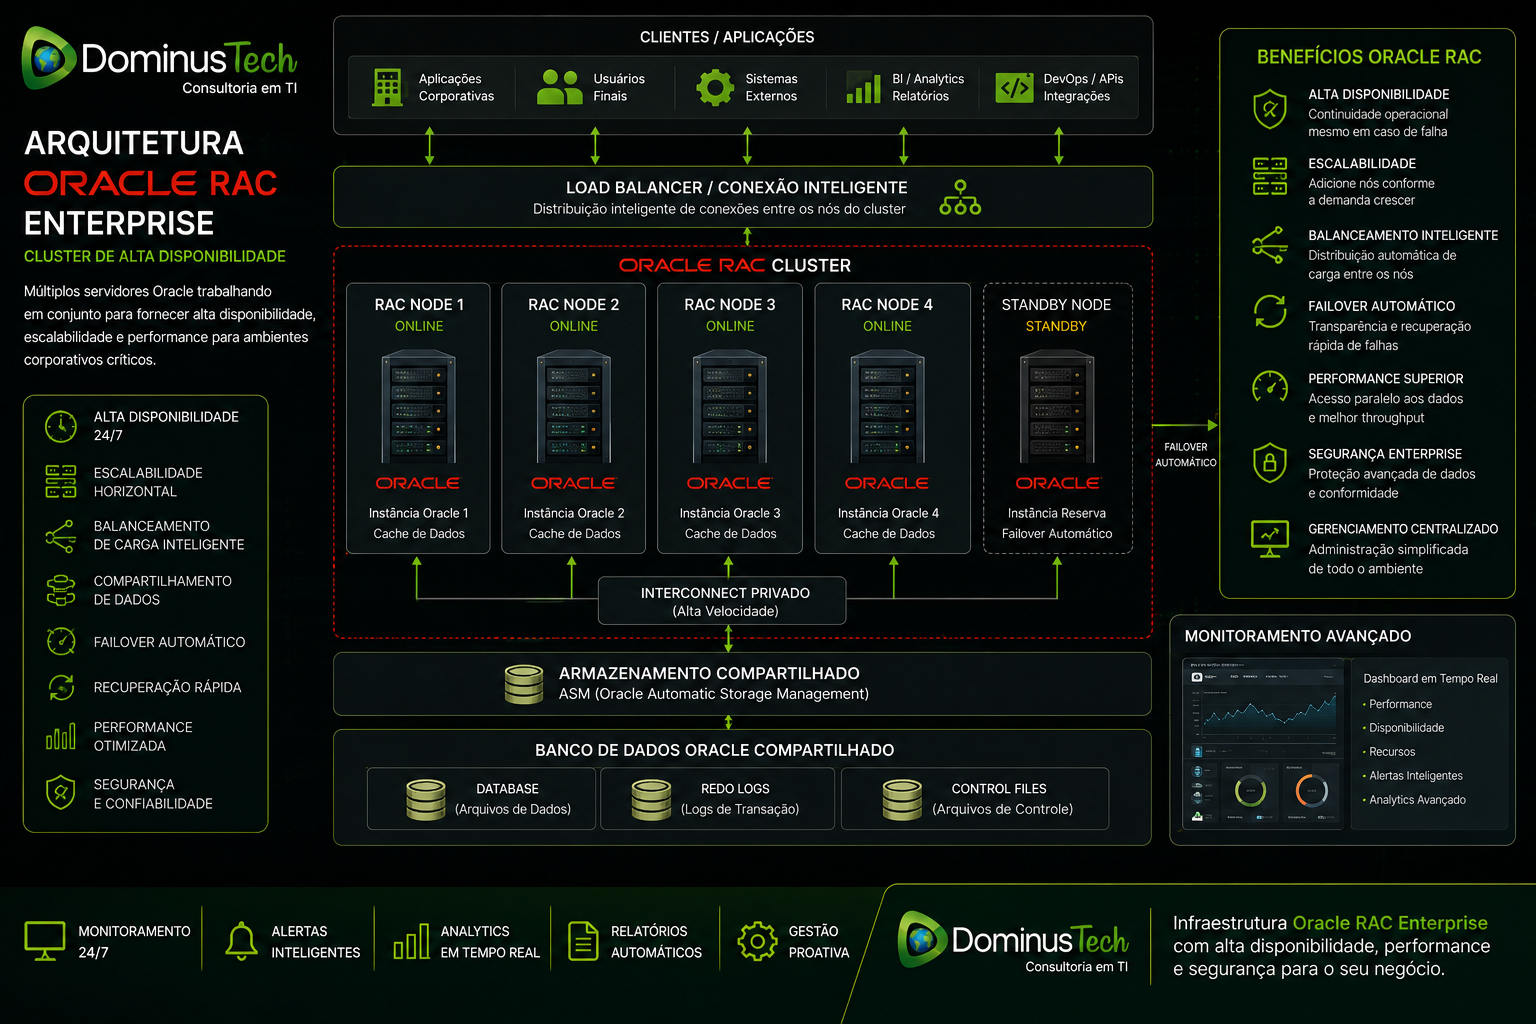The image size is (1536, 1024).
Task: Click the Database arquivos de dados disk icon
Action: pos(426,800)
